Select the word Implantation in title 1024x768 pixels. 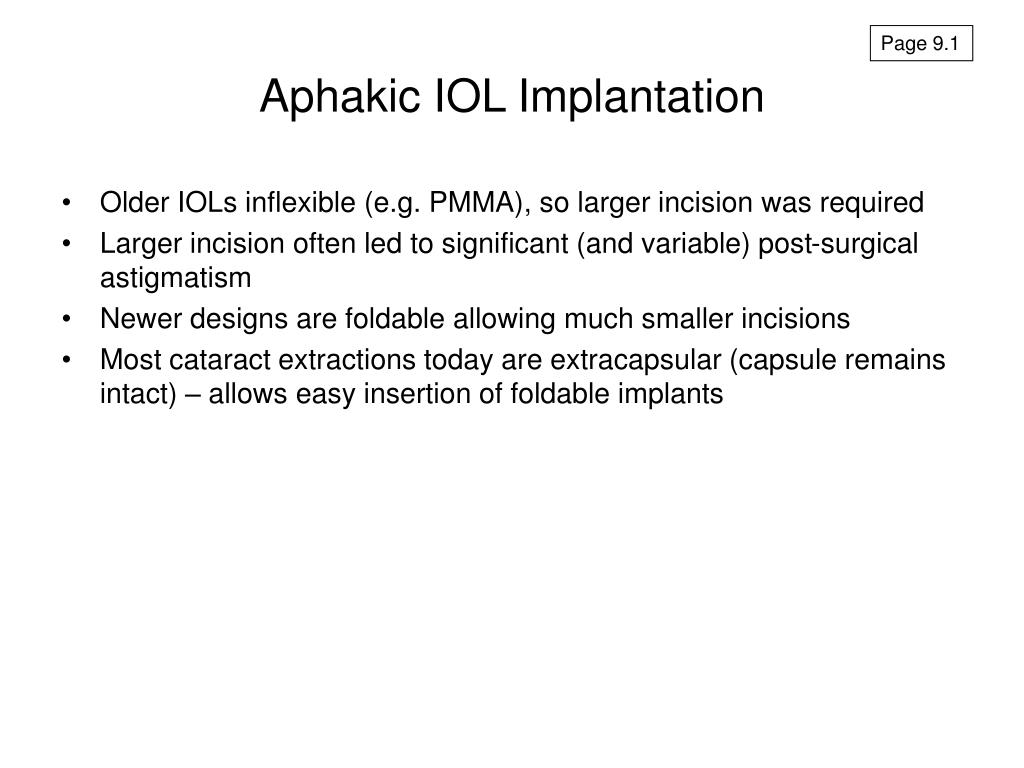641,97
